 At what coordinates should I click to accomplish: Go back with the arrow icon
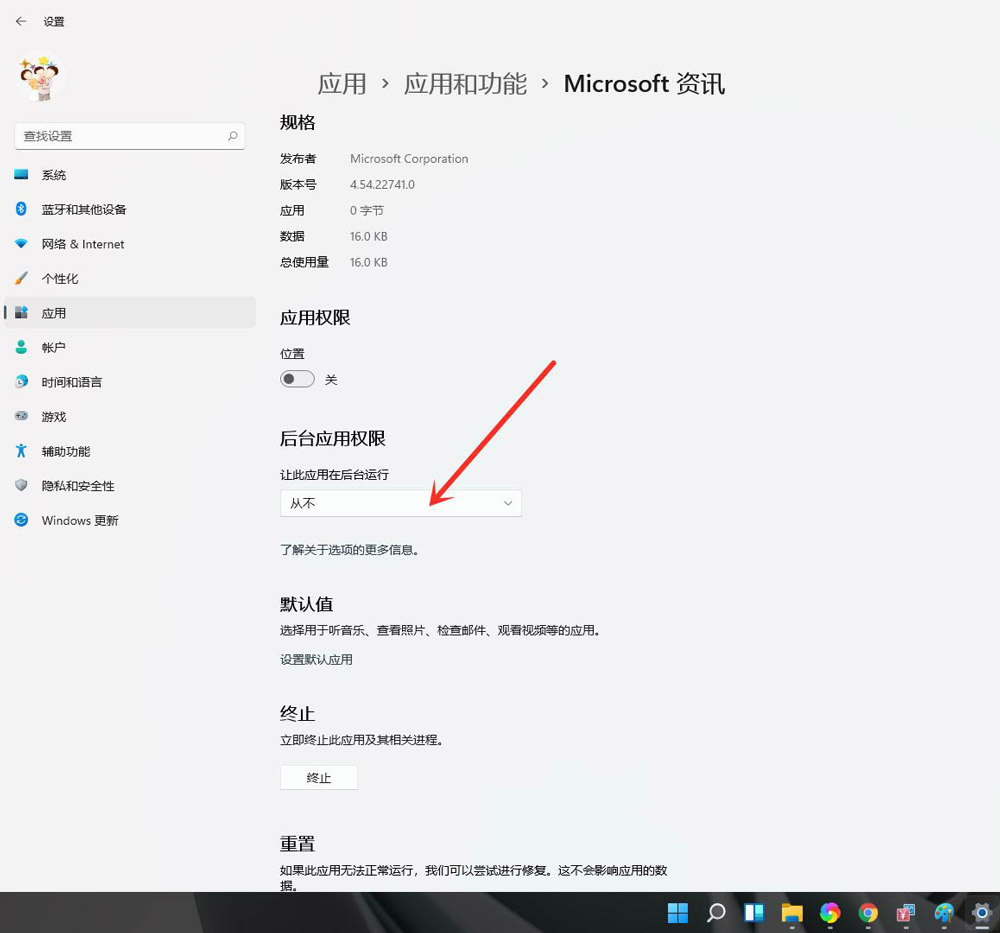[x=21, y=21]
